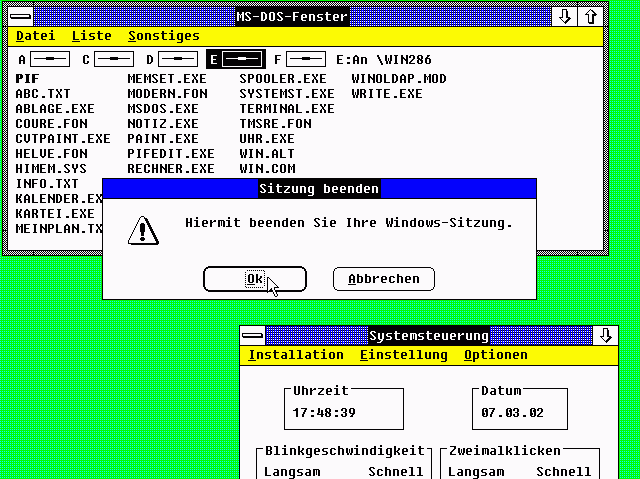Image resolution: width=640 pixels, height=479 pixels.
Task: Open Installation menu in Systemsteuerung
Action: point(296,355)
